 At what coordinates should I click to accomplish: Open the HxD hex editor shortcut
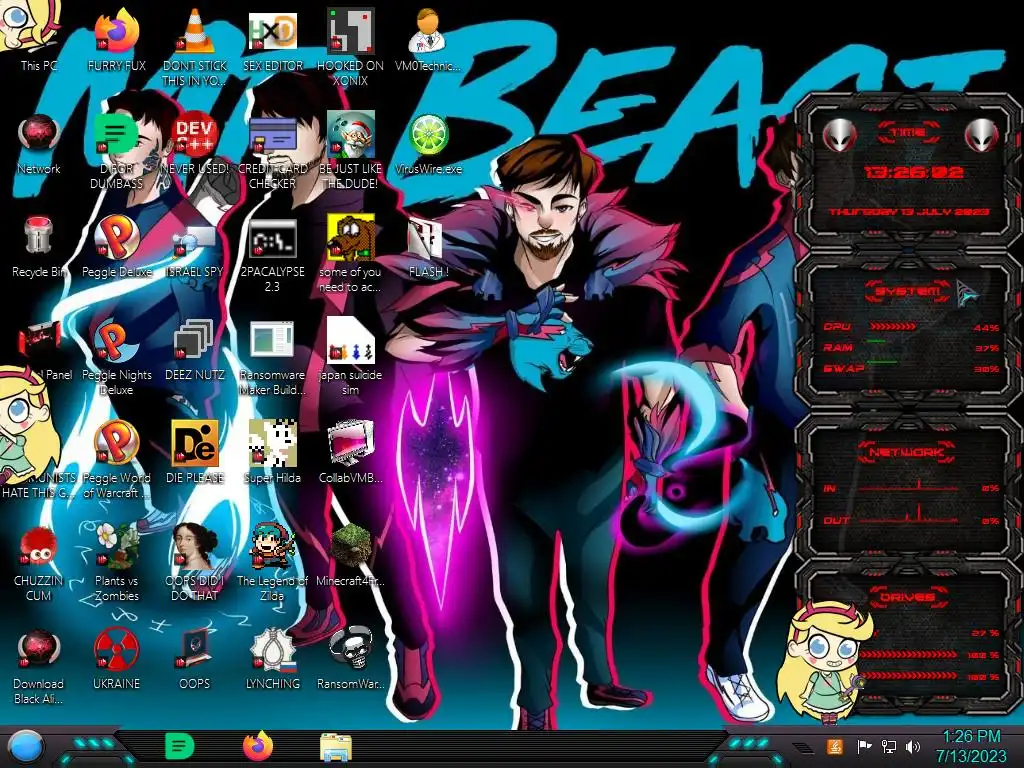click(x=273, y=40)
